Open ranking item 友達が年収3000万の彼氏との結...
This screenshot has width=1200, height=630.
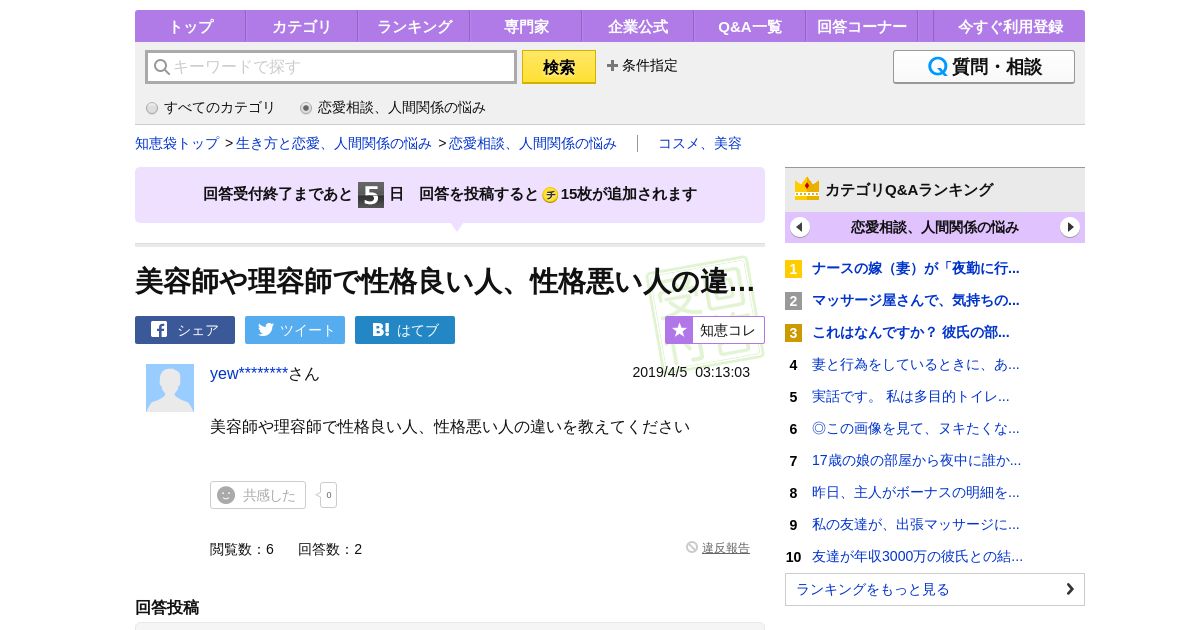[918, 556]
